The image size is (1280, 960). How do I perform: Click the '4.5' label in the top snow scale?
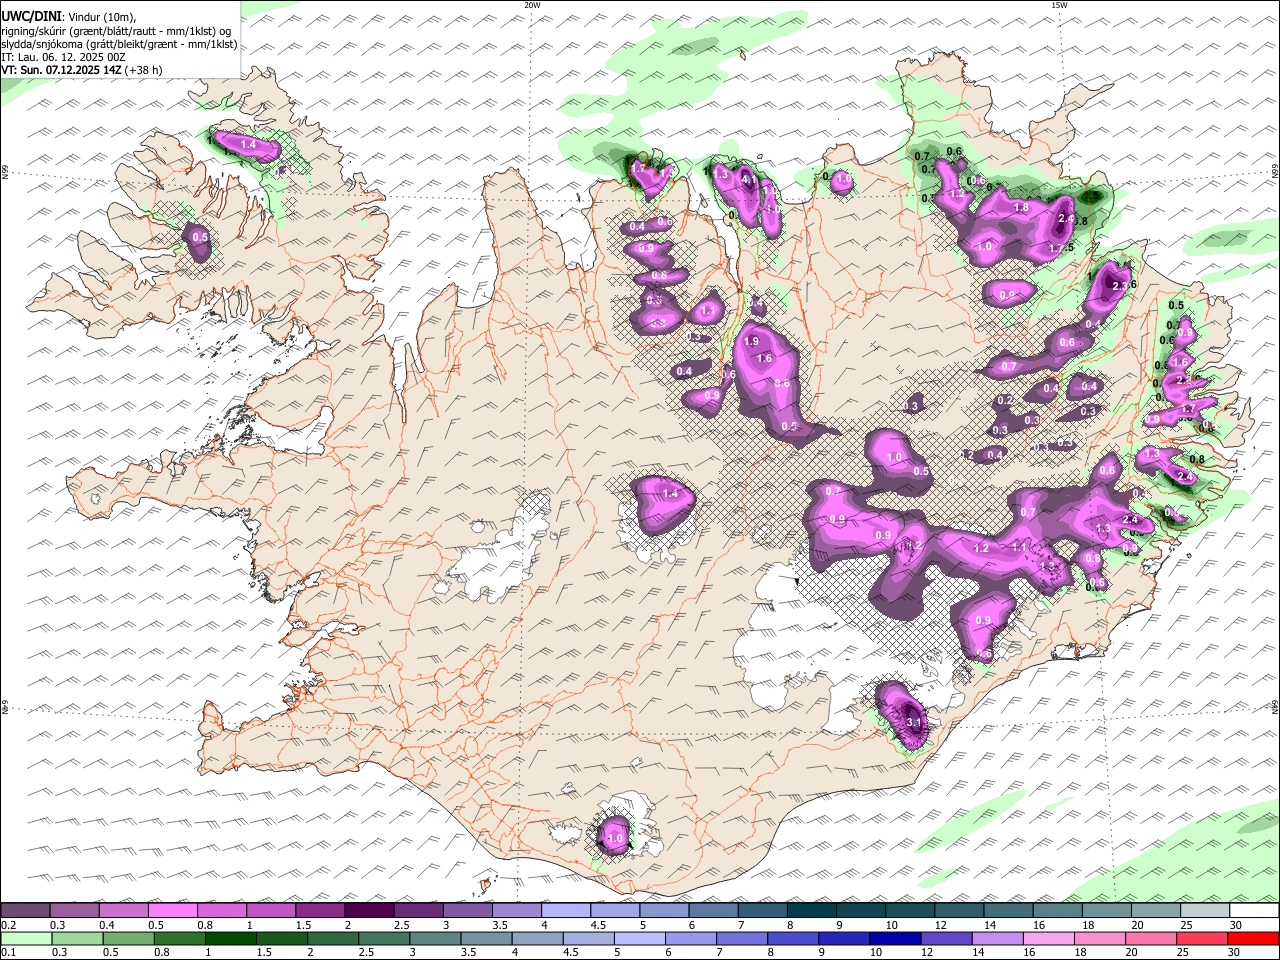pyautogui.click(x=598, y=925)
